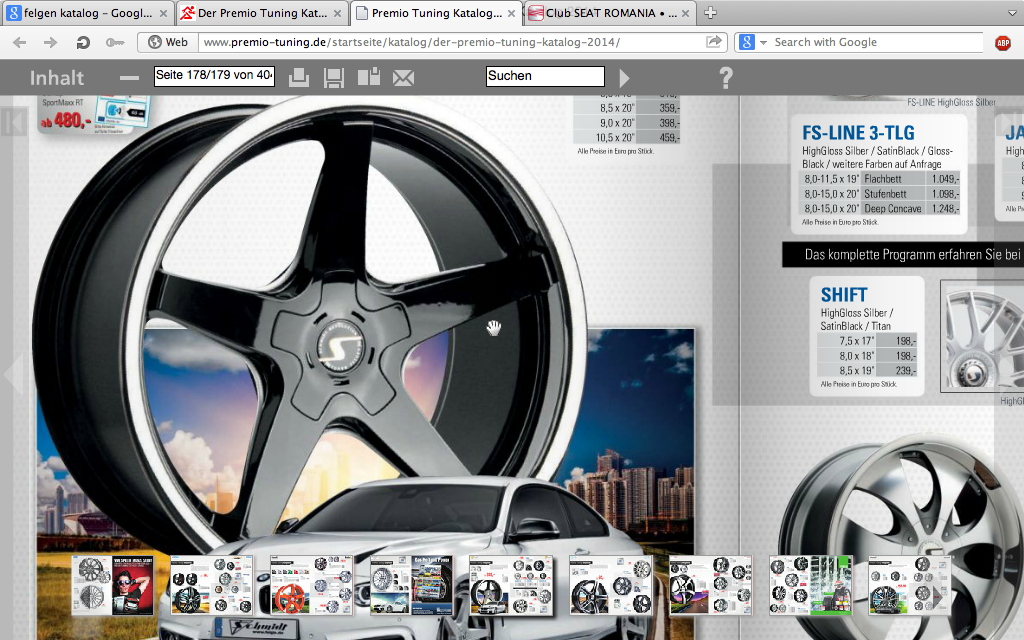1024x640 pixels.
Task: Click the bookmark pages icon
Action: point(369,76)
